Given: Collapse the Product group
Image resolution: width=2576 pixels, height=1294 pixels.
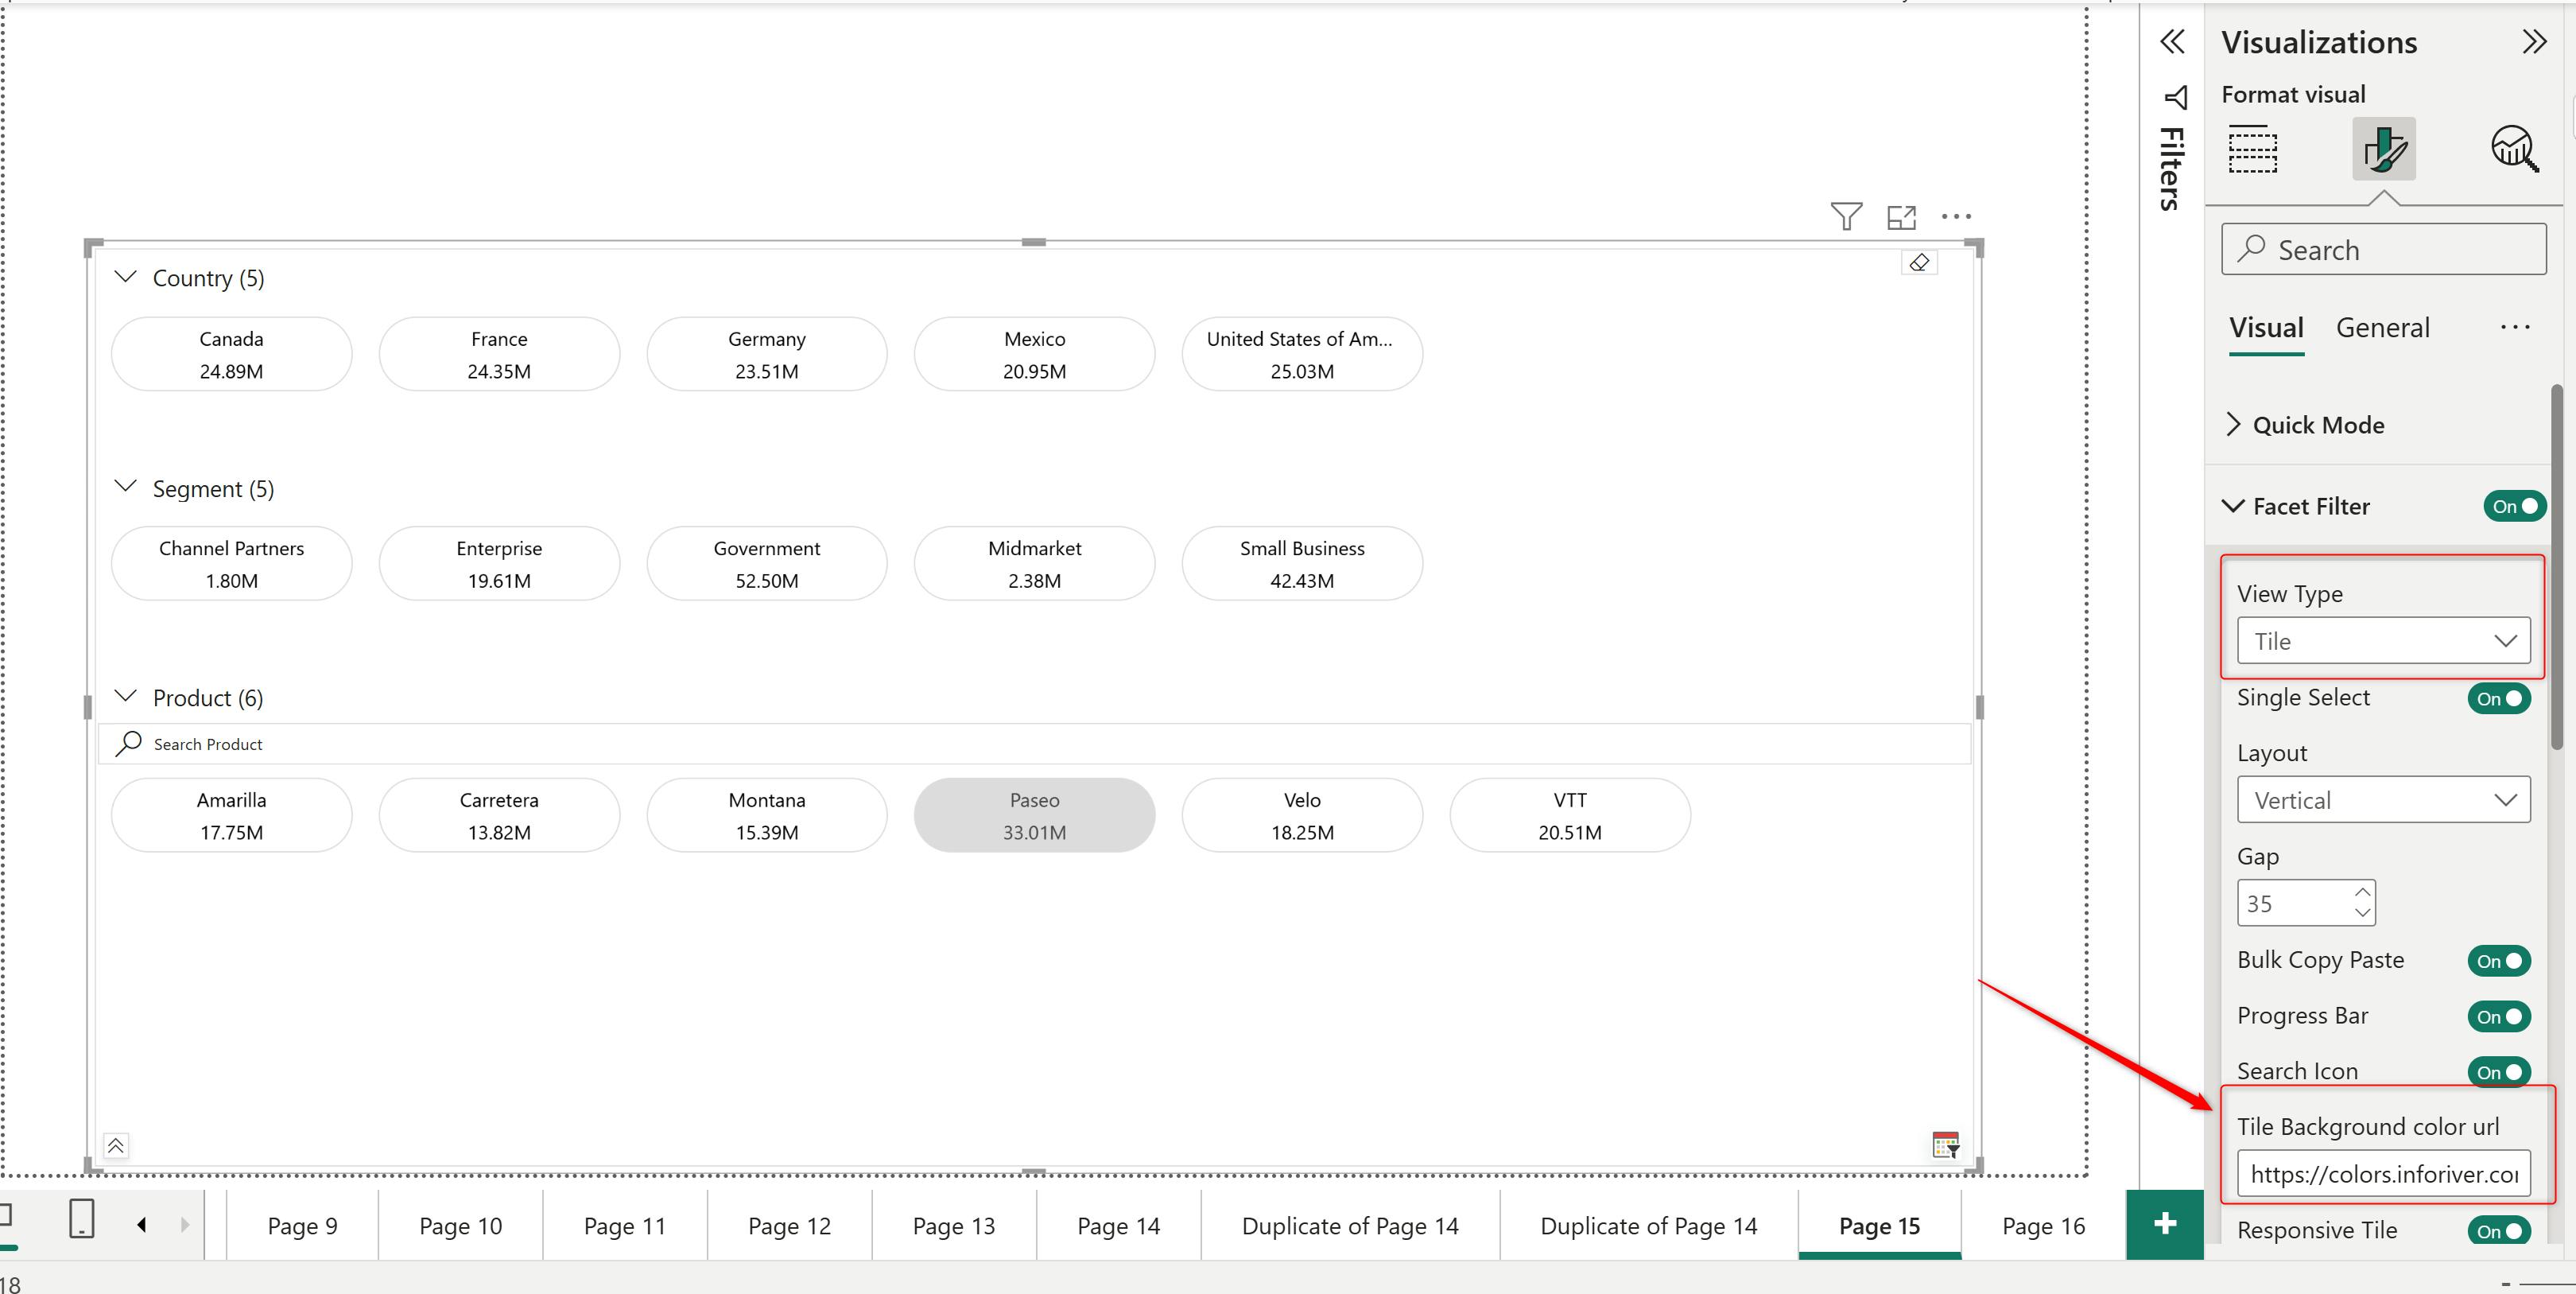Looking at the screenshot, I should (125, 696).
